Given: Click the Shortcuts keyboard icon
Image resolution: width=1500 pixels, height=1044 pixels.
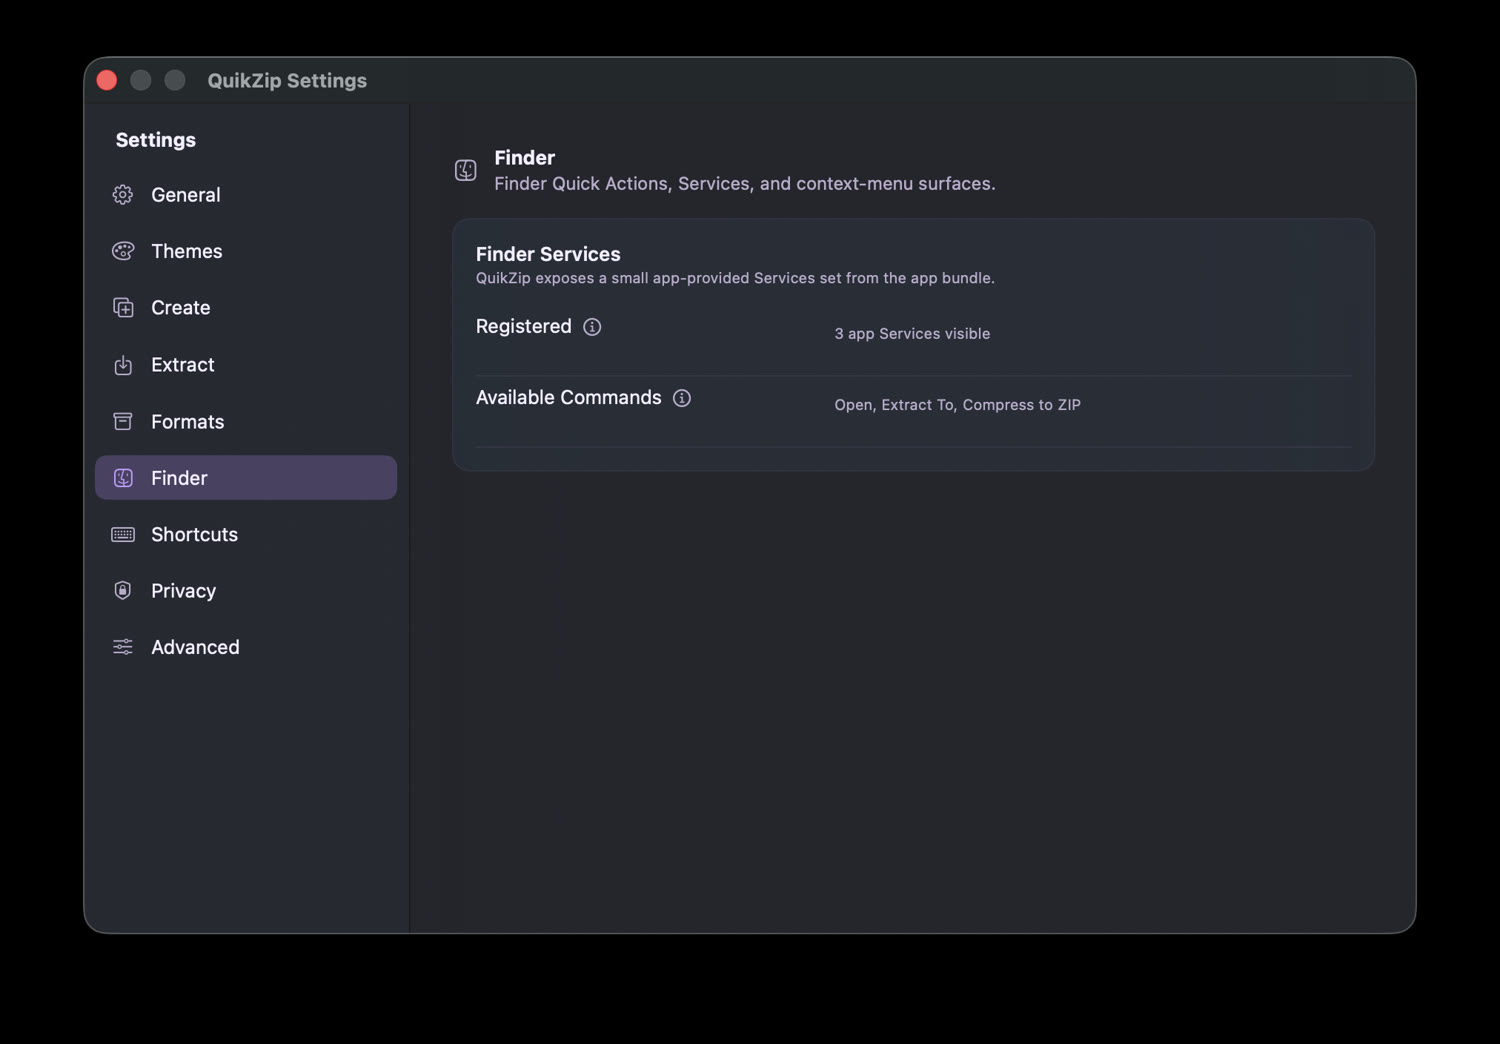Looking at the screenshot, I should coord(123,535).
